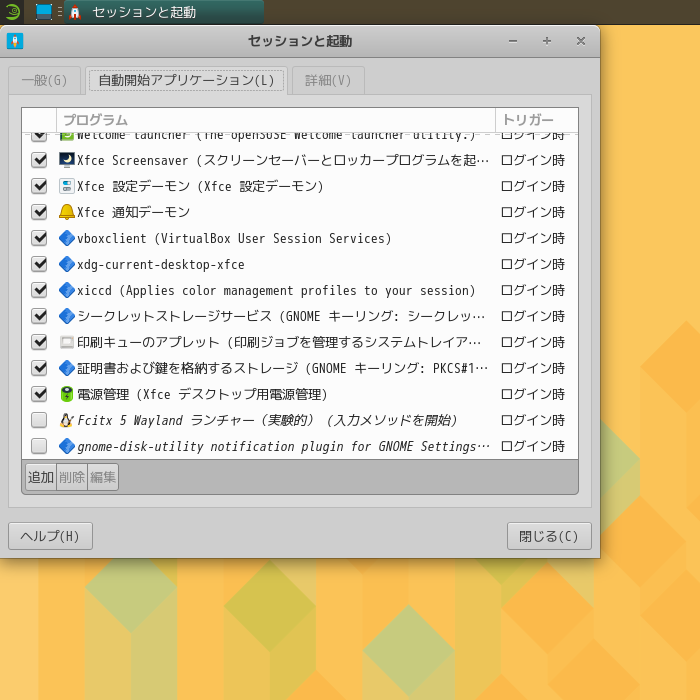Screen dimensions: 700x700
Task: Click the gnome-disk-utility row icon
Action: [67, 446]
